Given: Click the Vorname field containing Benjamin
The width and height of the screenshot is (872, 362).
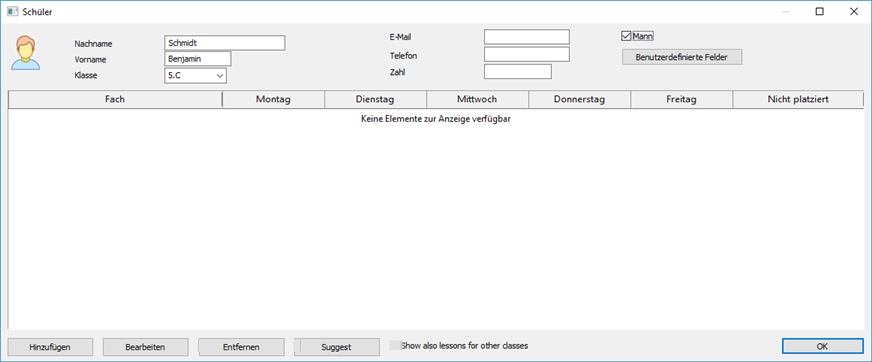Looking at the screenshot, I should tap(197, 59).
